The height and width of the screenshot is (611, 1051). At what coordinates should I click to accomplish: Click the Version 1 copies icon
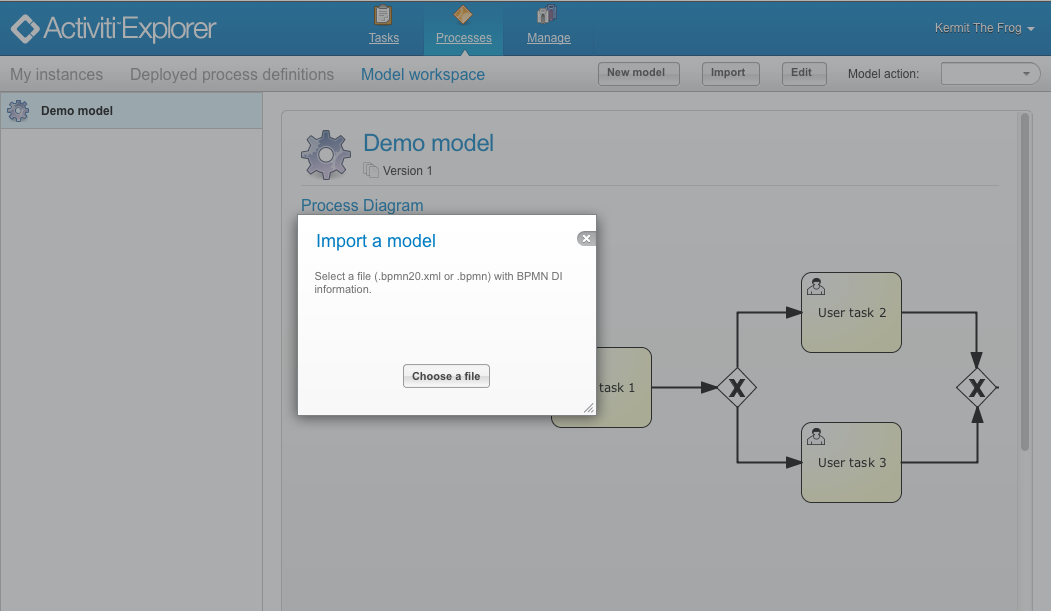tap(370, 169)
